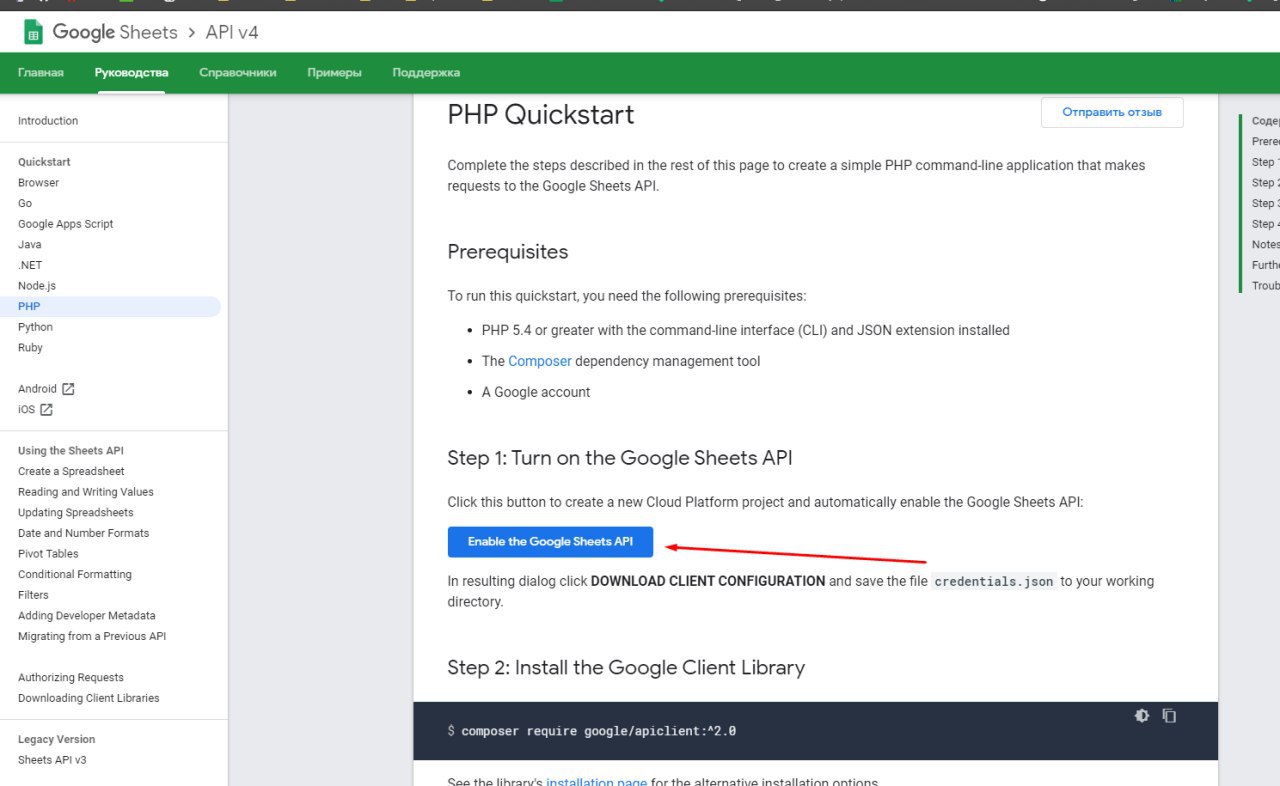
Task: Open Node.js quickstart in sidebar
Action: pos(37,286)
